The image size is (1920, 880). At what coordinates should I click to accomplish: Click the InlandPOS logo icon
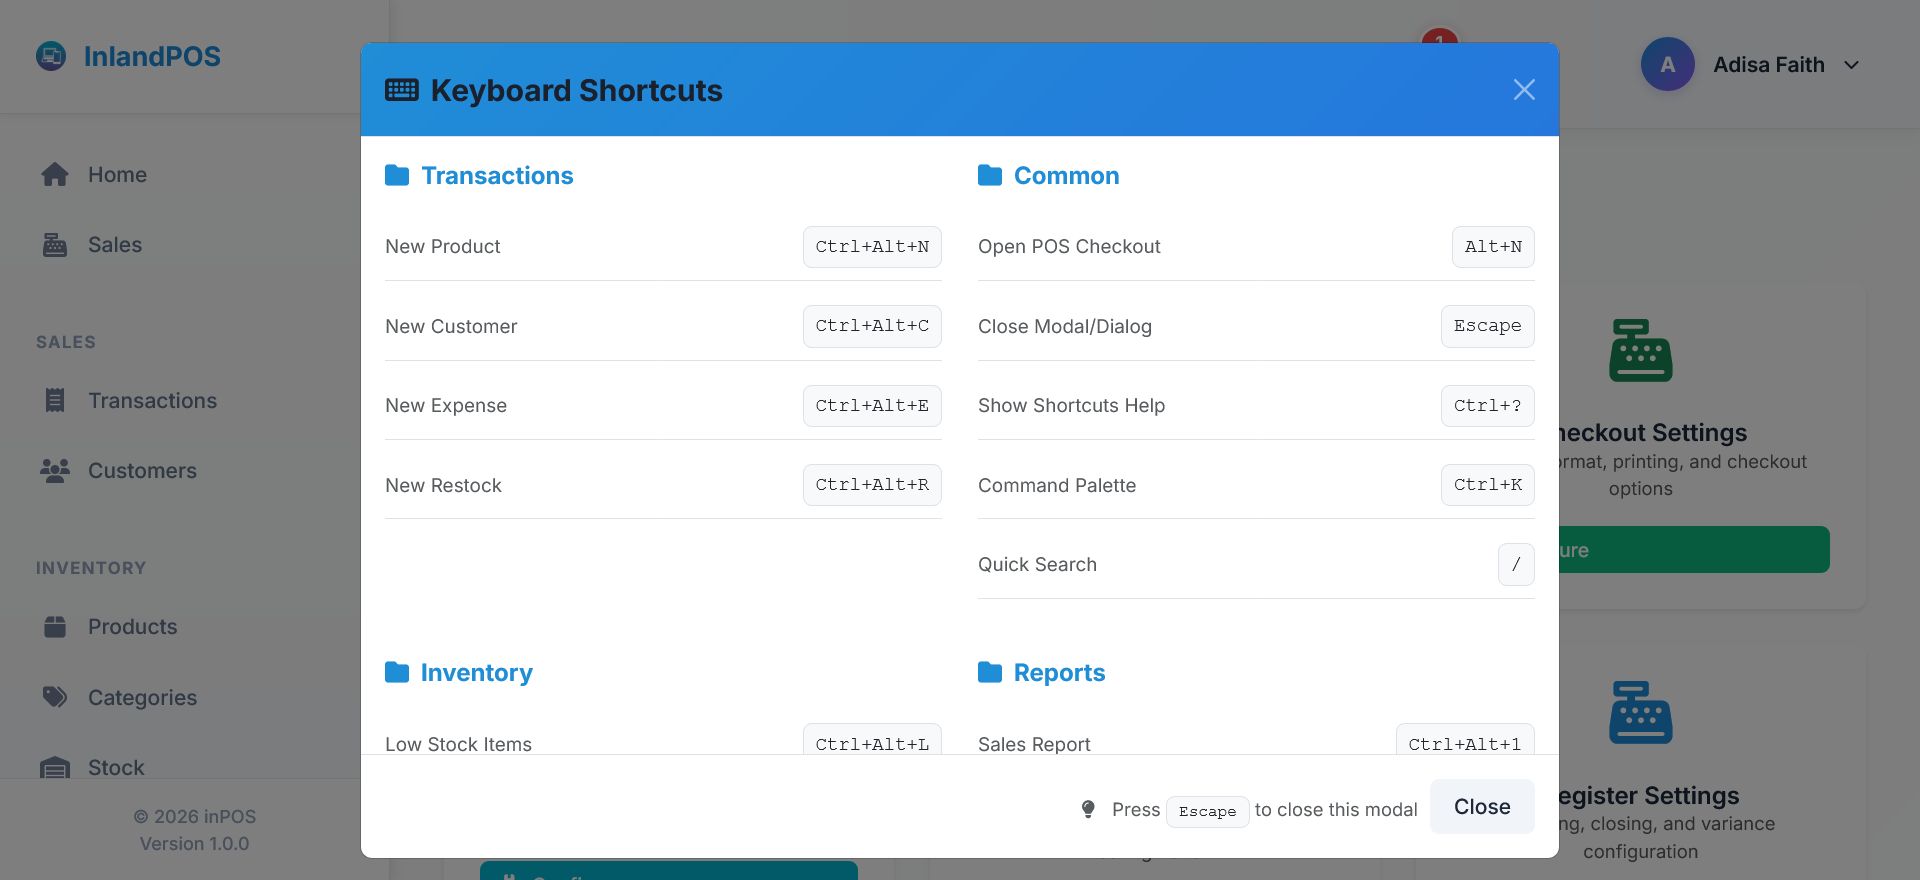click(x=51, y=56)
